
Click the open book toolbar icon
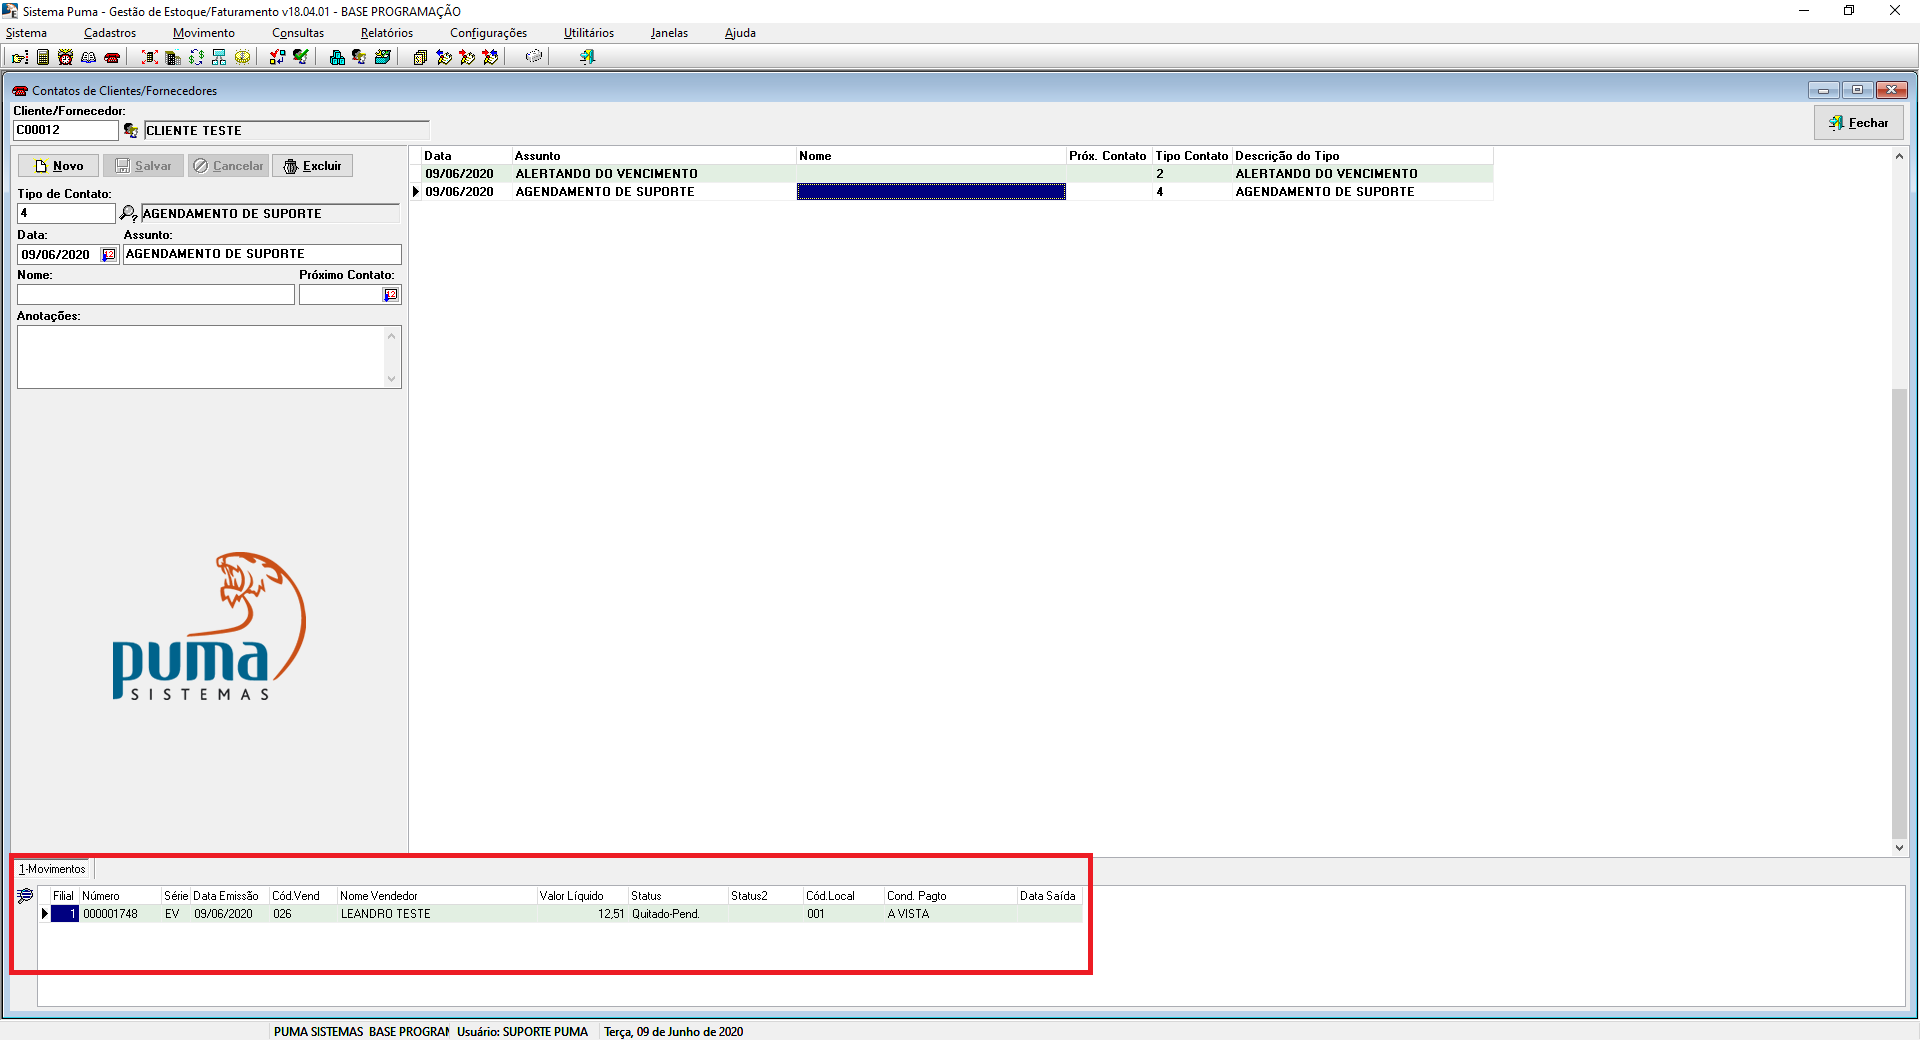tap(89, 57)
